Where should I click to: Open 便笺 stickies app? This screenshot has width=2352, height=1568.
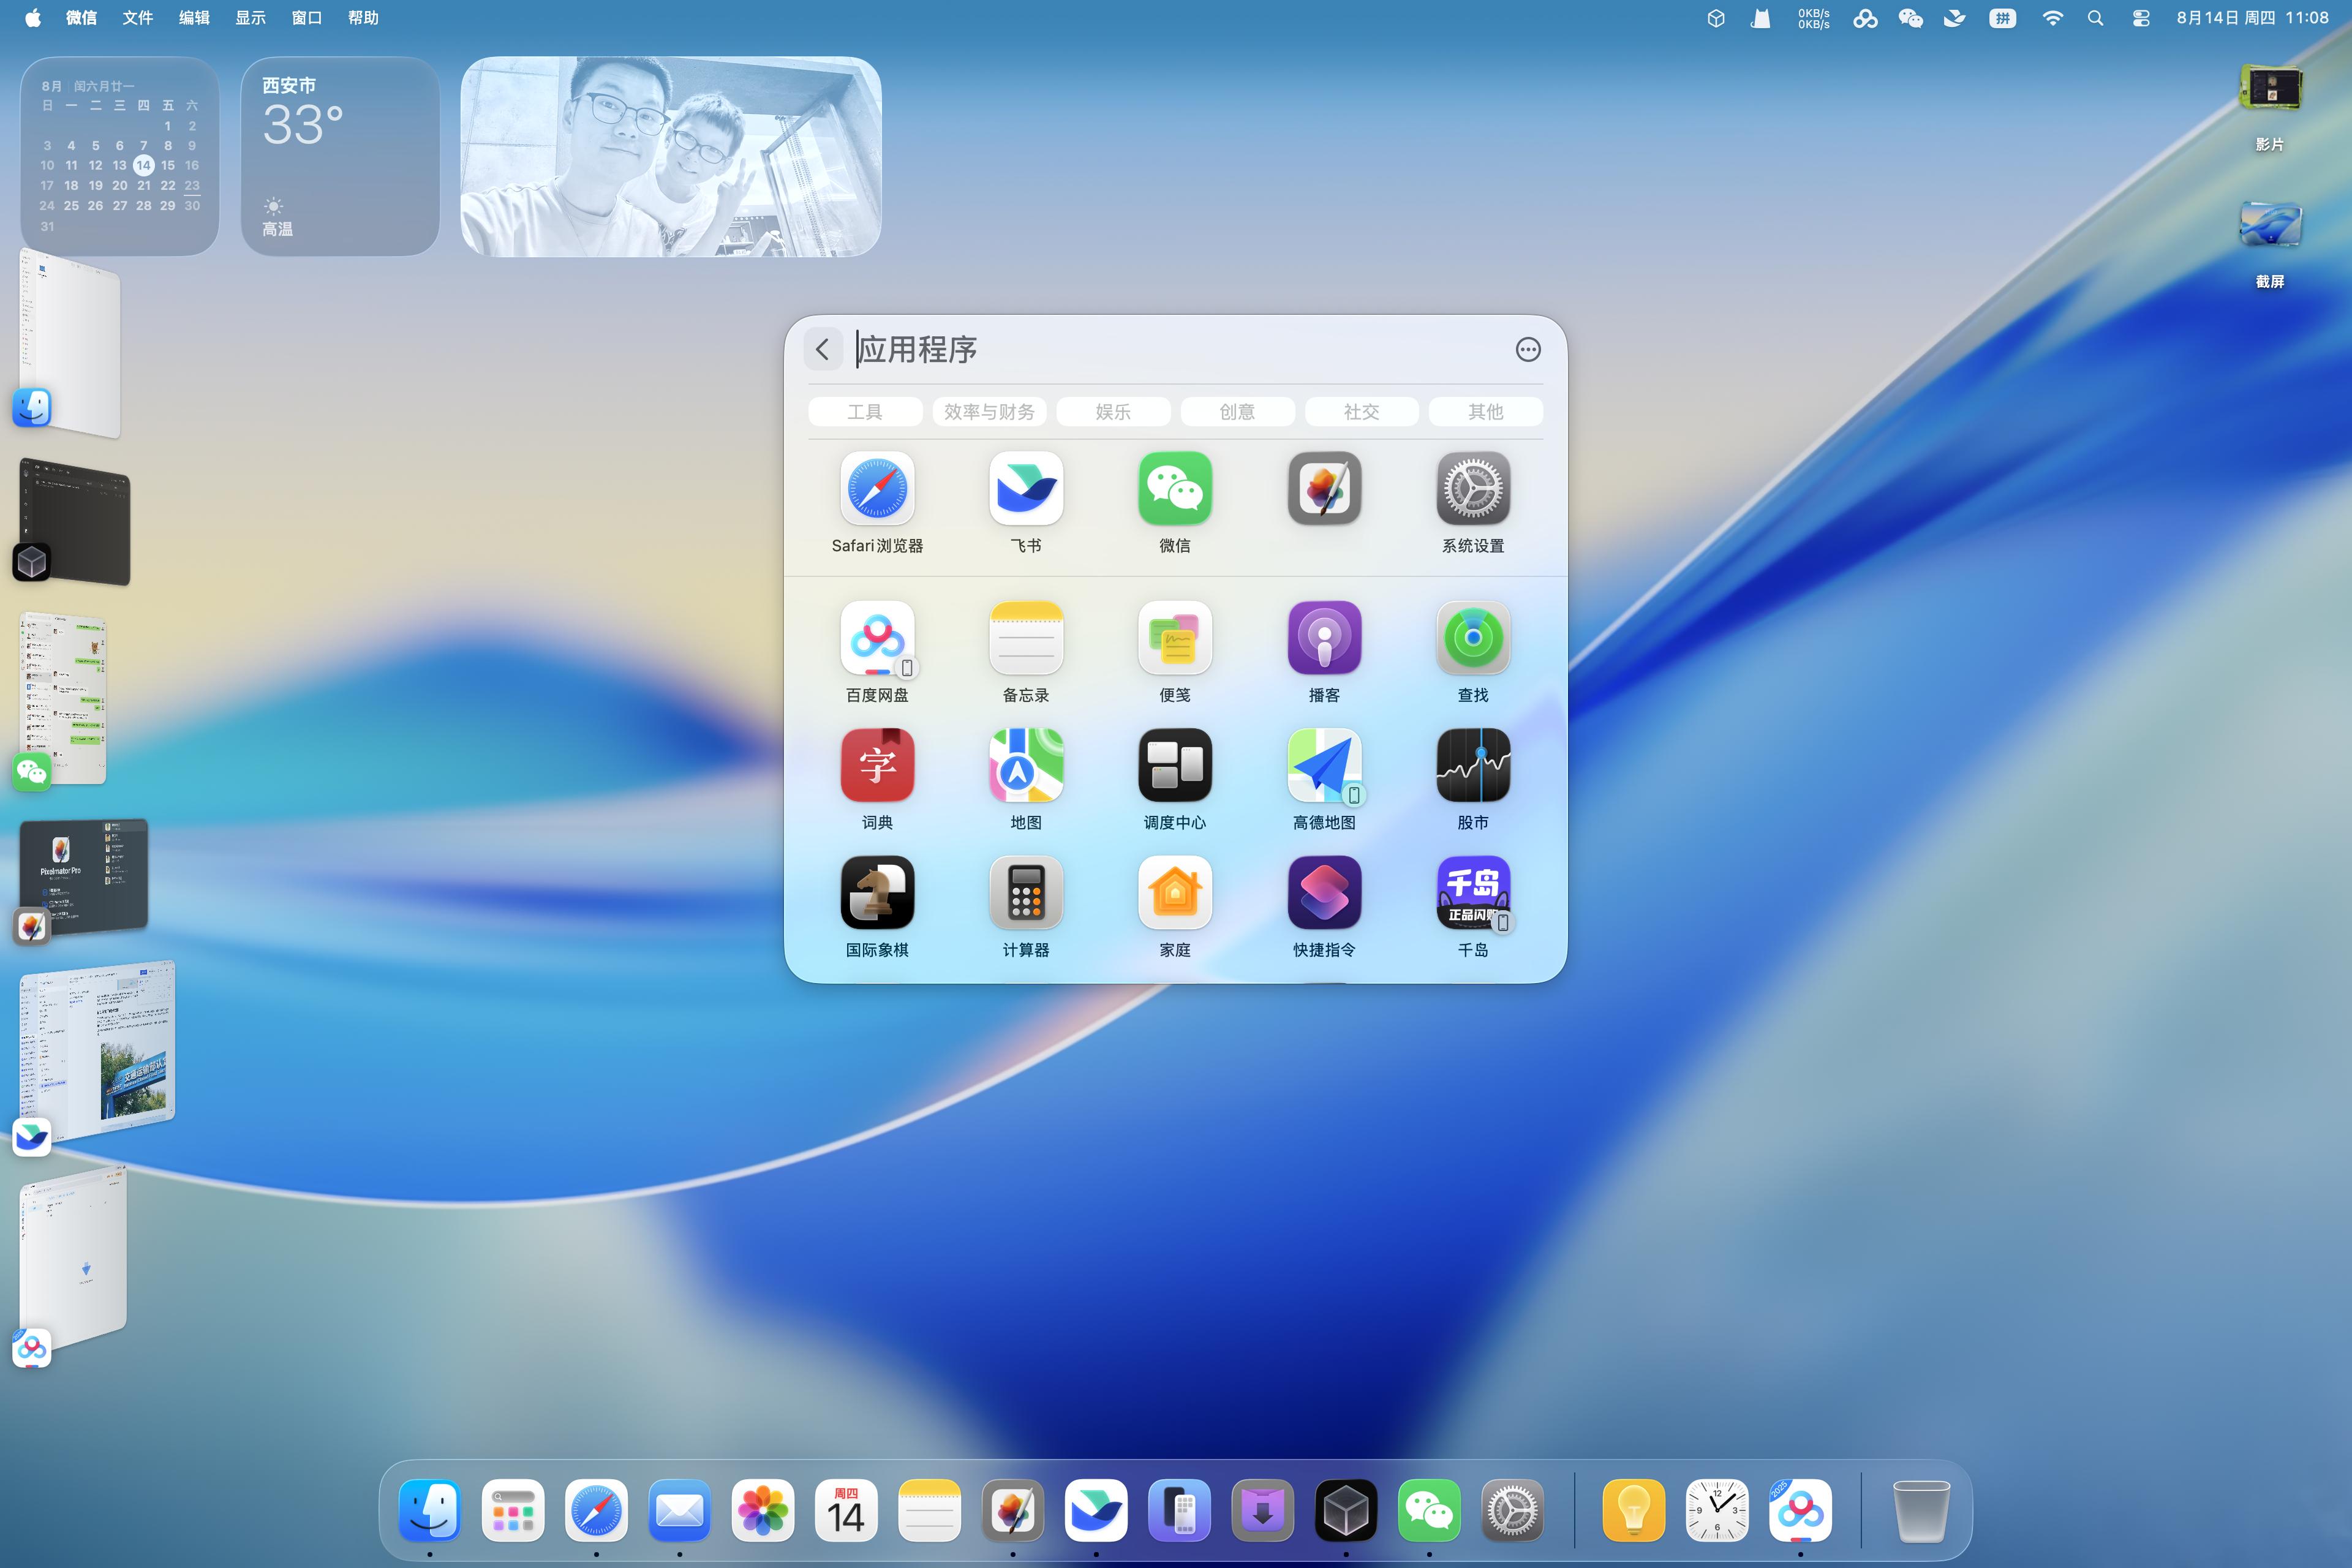coord(1175,638)
